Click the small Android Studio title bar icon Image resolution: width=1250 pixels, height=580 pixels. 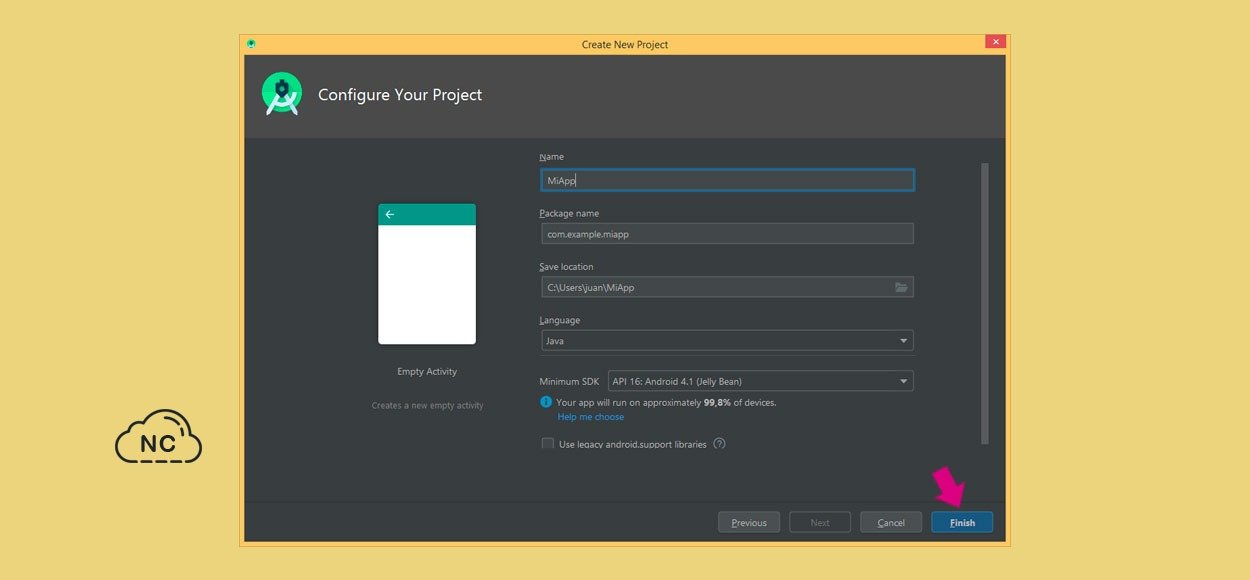(251, 44)
